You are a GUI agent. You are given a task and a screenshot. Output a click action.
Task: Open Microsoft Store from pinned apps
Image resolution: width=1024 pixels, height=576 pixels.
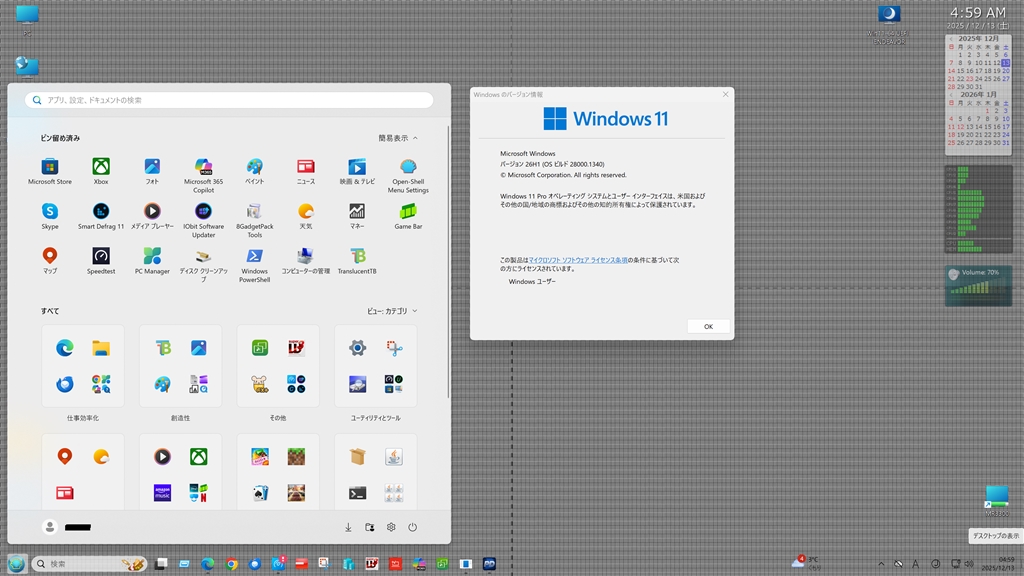coord(49,167)
